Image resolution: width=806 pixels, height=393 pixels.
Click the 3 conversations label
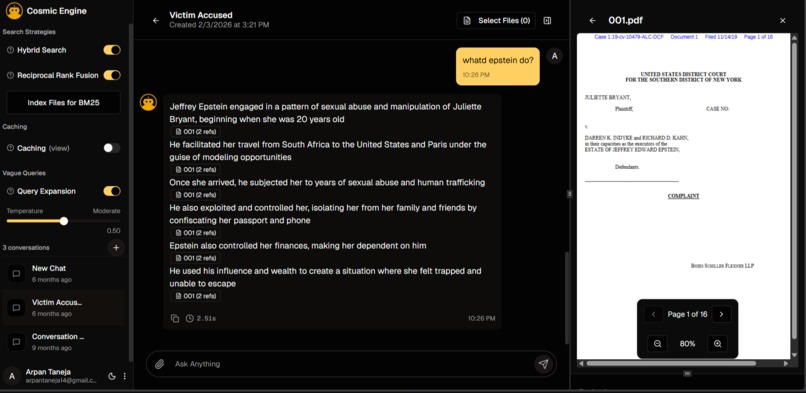click(26, 248)
